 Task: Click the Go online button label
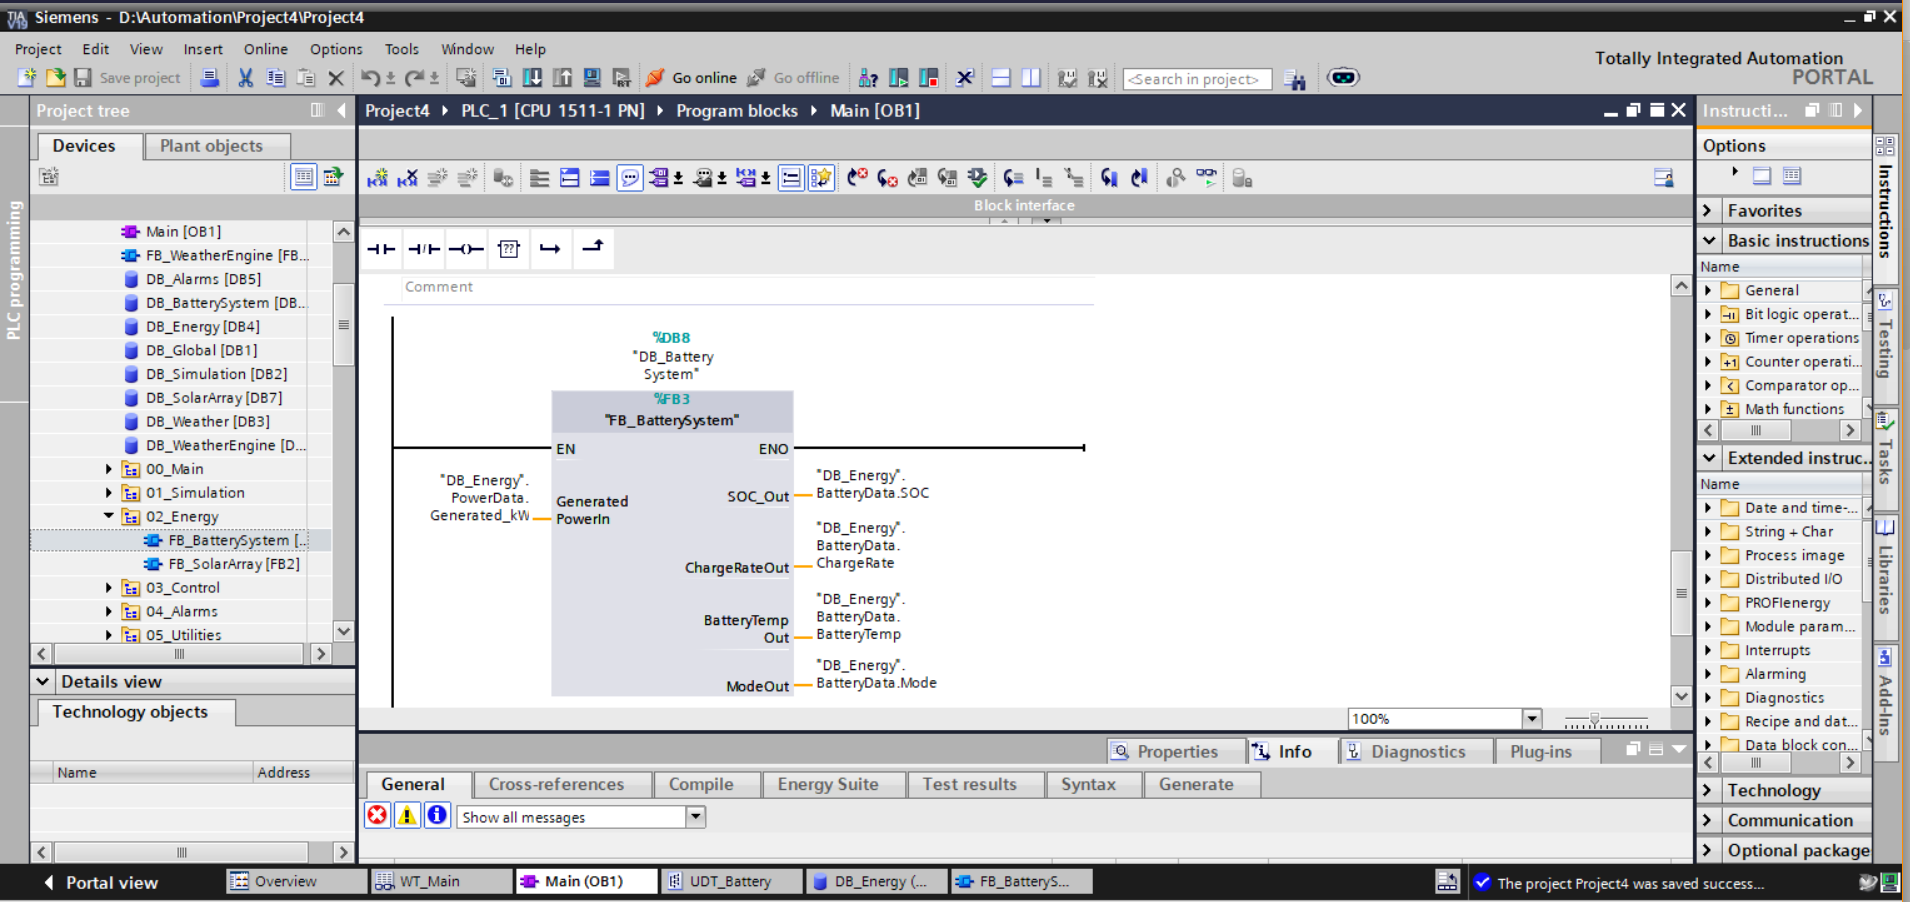point(704,78)
